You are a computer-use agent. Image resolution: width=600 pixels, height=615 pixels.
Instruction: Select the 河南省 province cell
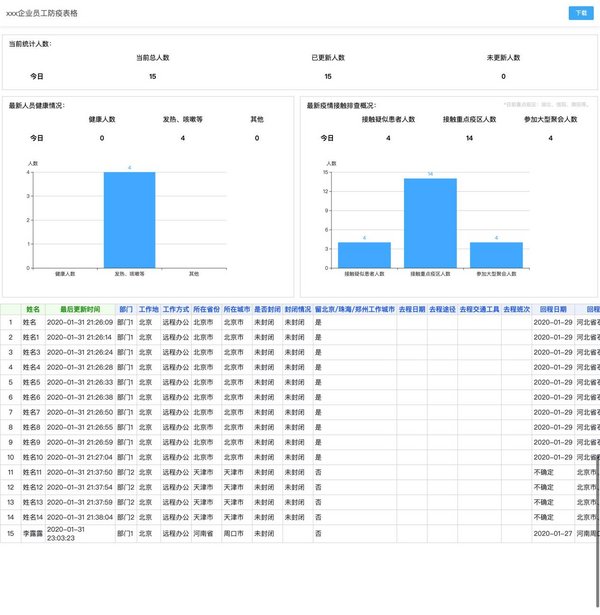(x=205, y=535)
